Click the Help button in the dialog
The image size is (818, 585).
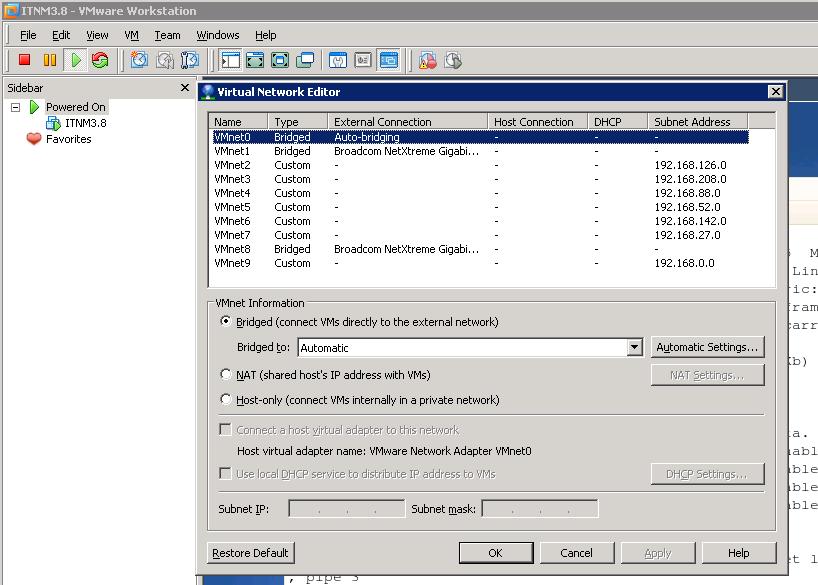tap(739, 553)
